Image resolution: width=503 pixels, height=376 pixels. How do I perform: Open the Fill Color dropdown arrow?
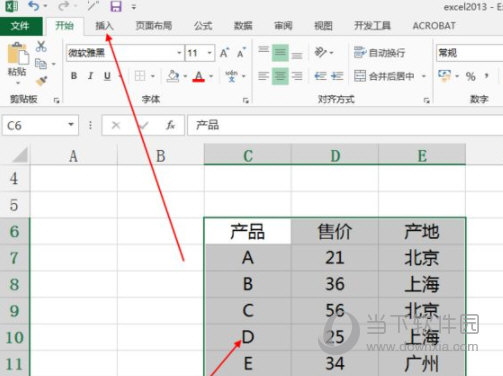pyautogui.click(x=185, y=76)
